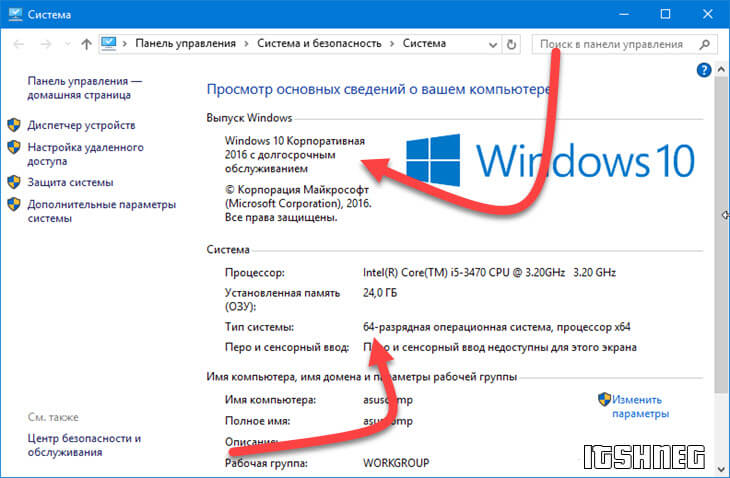Click the search magnifier icon
730x478 pixels.
tap(704, 44)
